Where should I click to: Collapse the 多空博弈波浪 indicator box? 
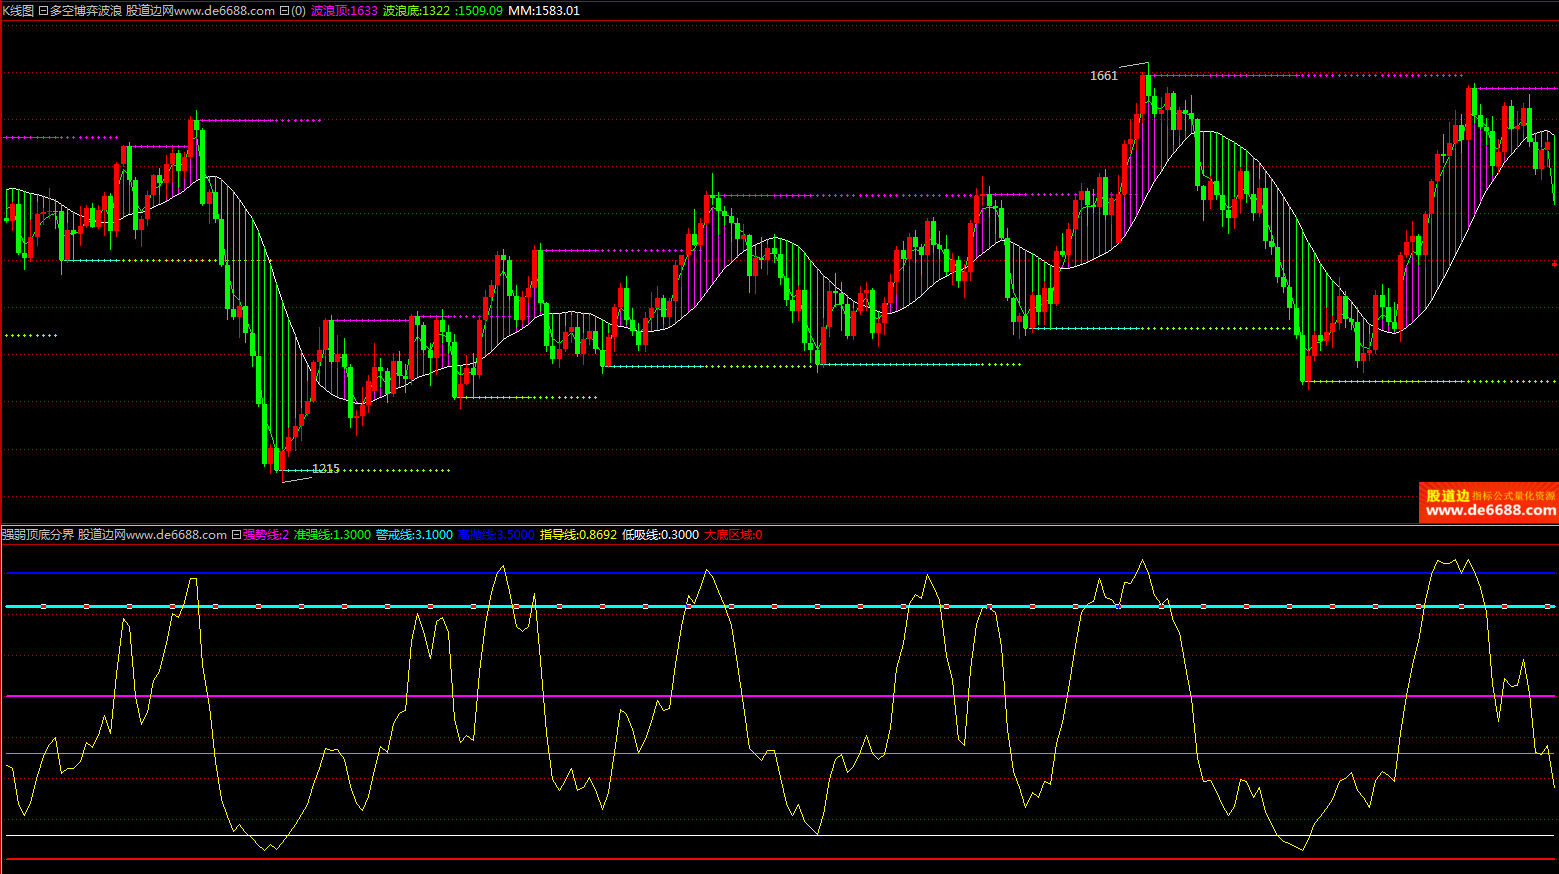[43, 11]
